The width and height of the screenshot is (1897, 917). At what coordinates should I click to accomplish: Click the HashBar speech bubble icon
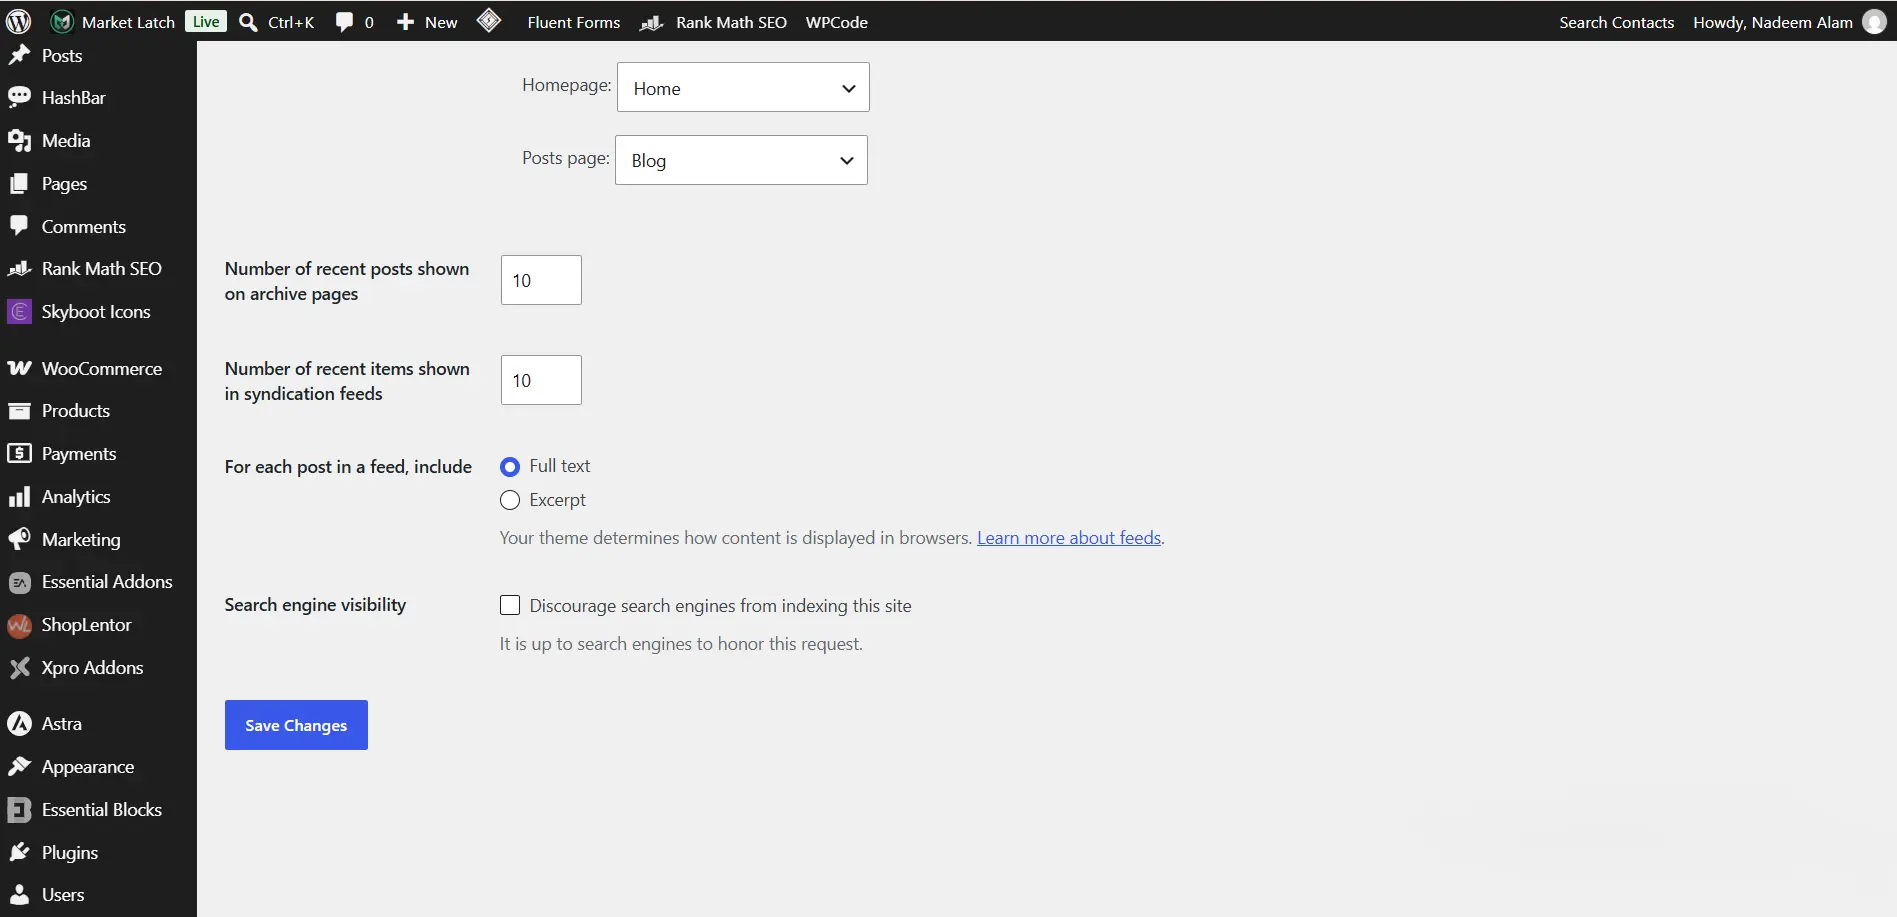[19, 97]
